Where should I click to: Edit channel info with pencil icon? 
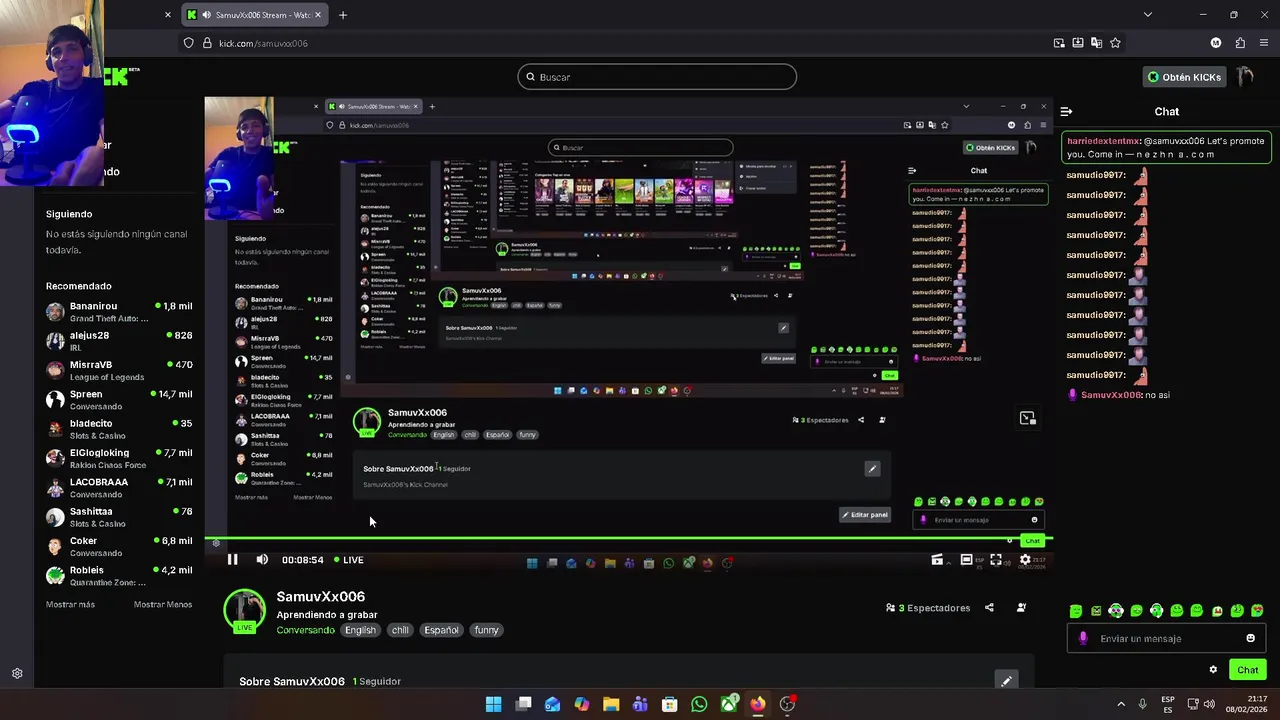(1006, 681)
